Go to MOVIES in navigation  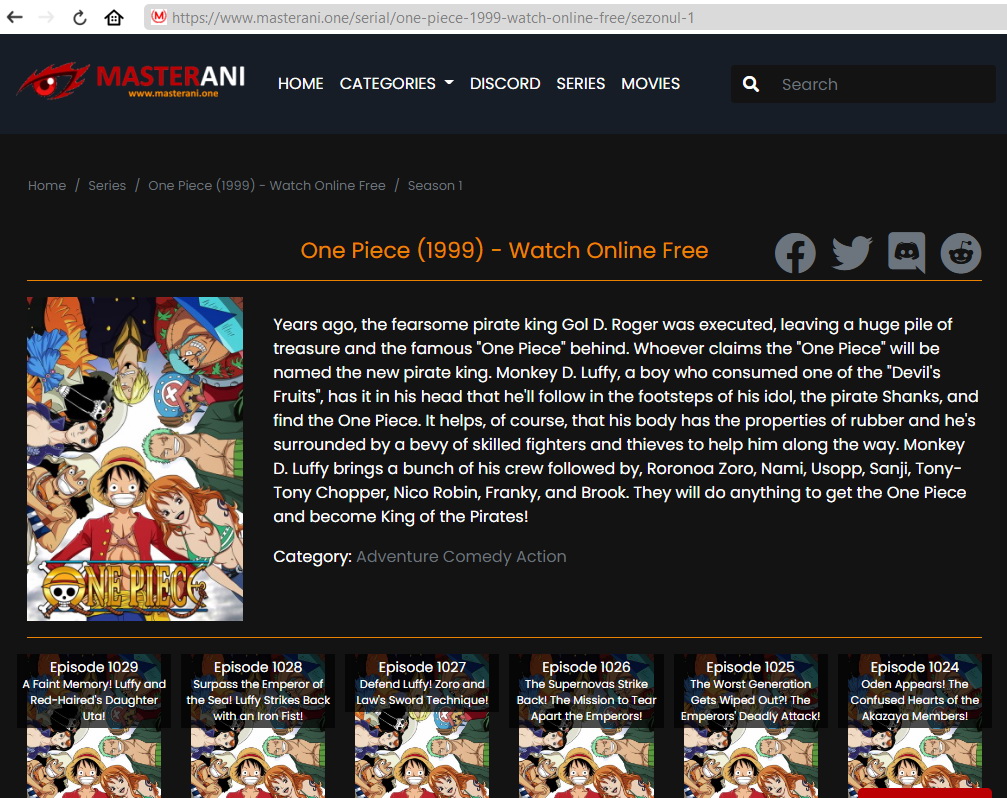(650, 83)
